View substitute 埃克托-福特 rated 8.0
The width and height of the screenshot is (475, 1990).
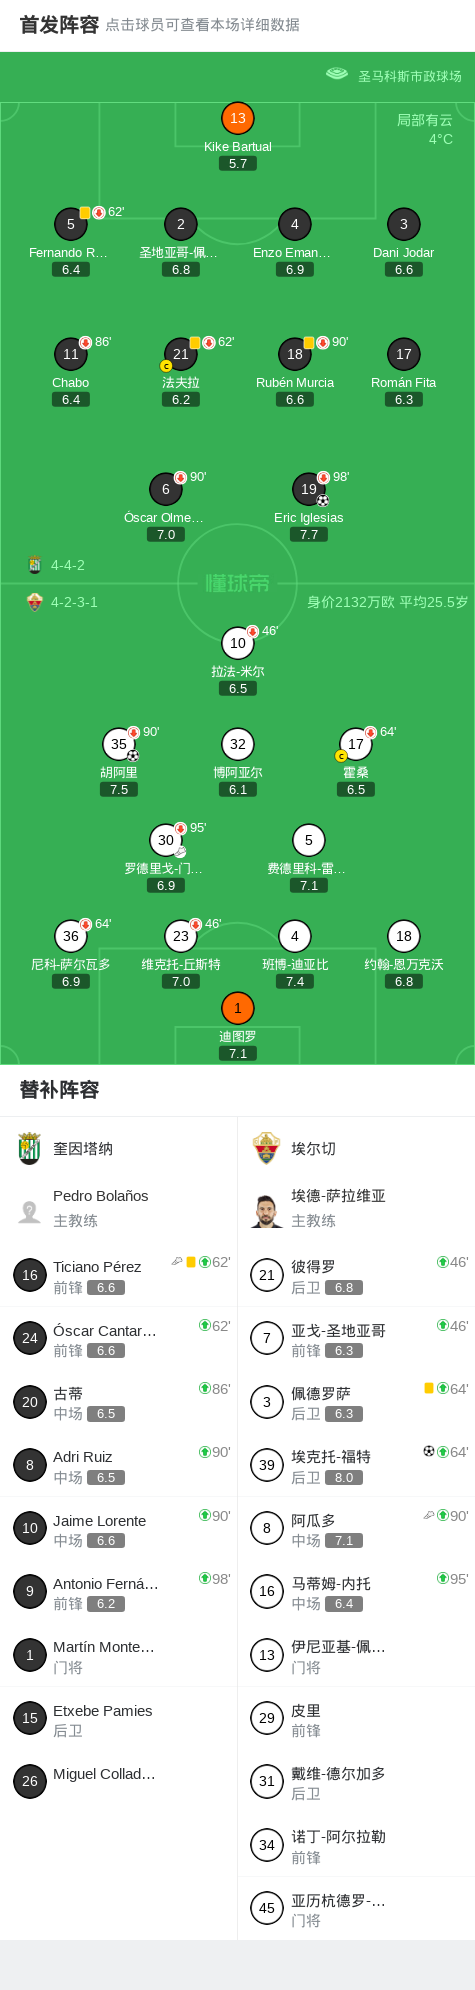pyautogui.click(x=356, y=1465)
